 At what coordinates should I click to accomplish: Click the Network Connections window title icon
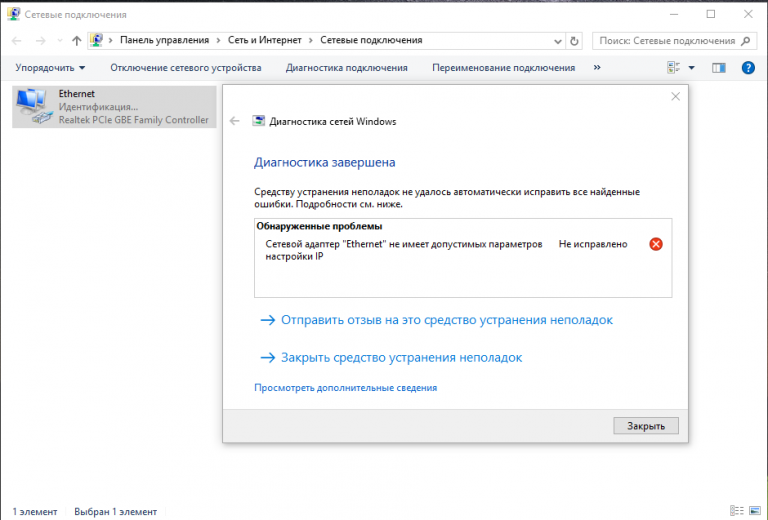[13, 14]
